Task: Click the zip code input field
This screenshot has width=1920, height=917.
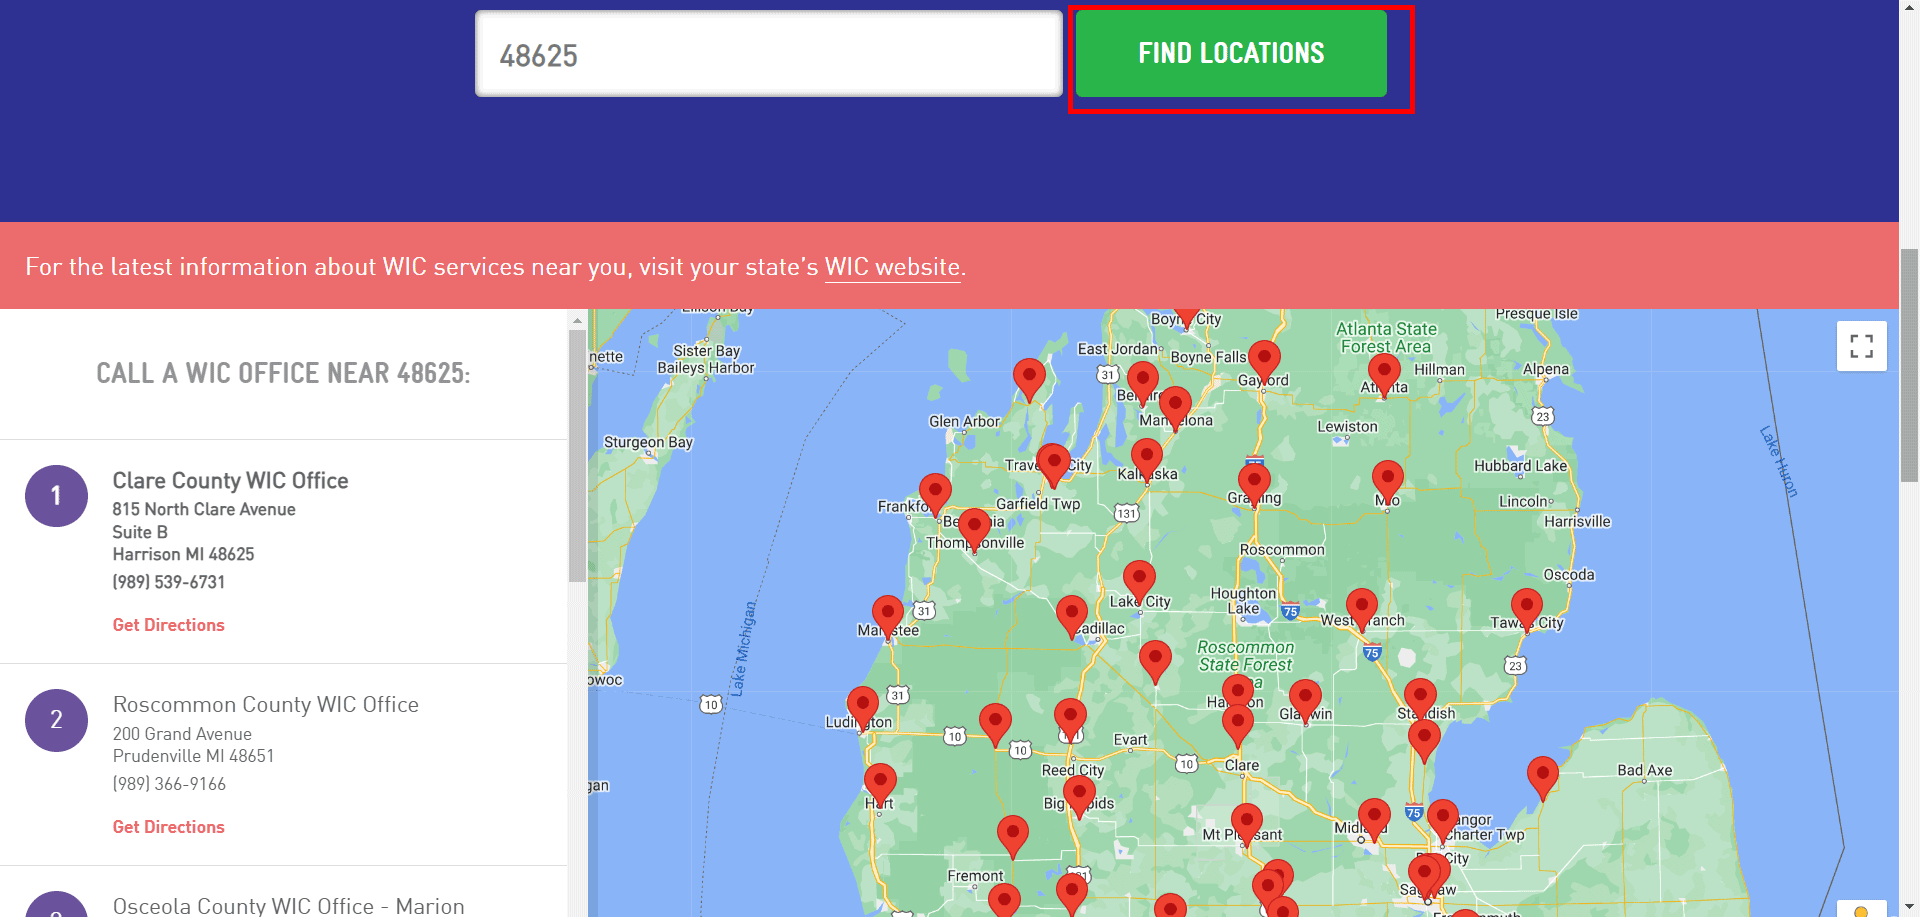Action: tap(768, 54)
